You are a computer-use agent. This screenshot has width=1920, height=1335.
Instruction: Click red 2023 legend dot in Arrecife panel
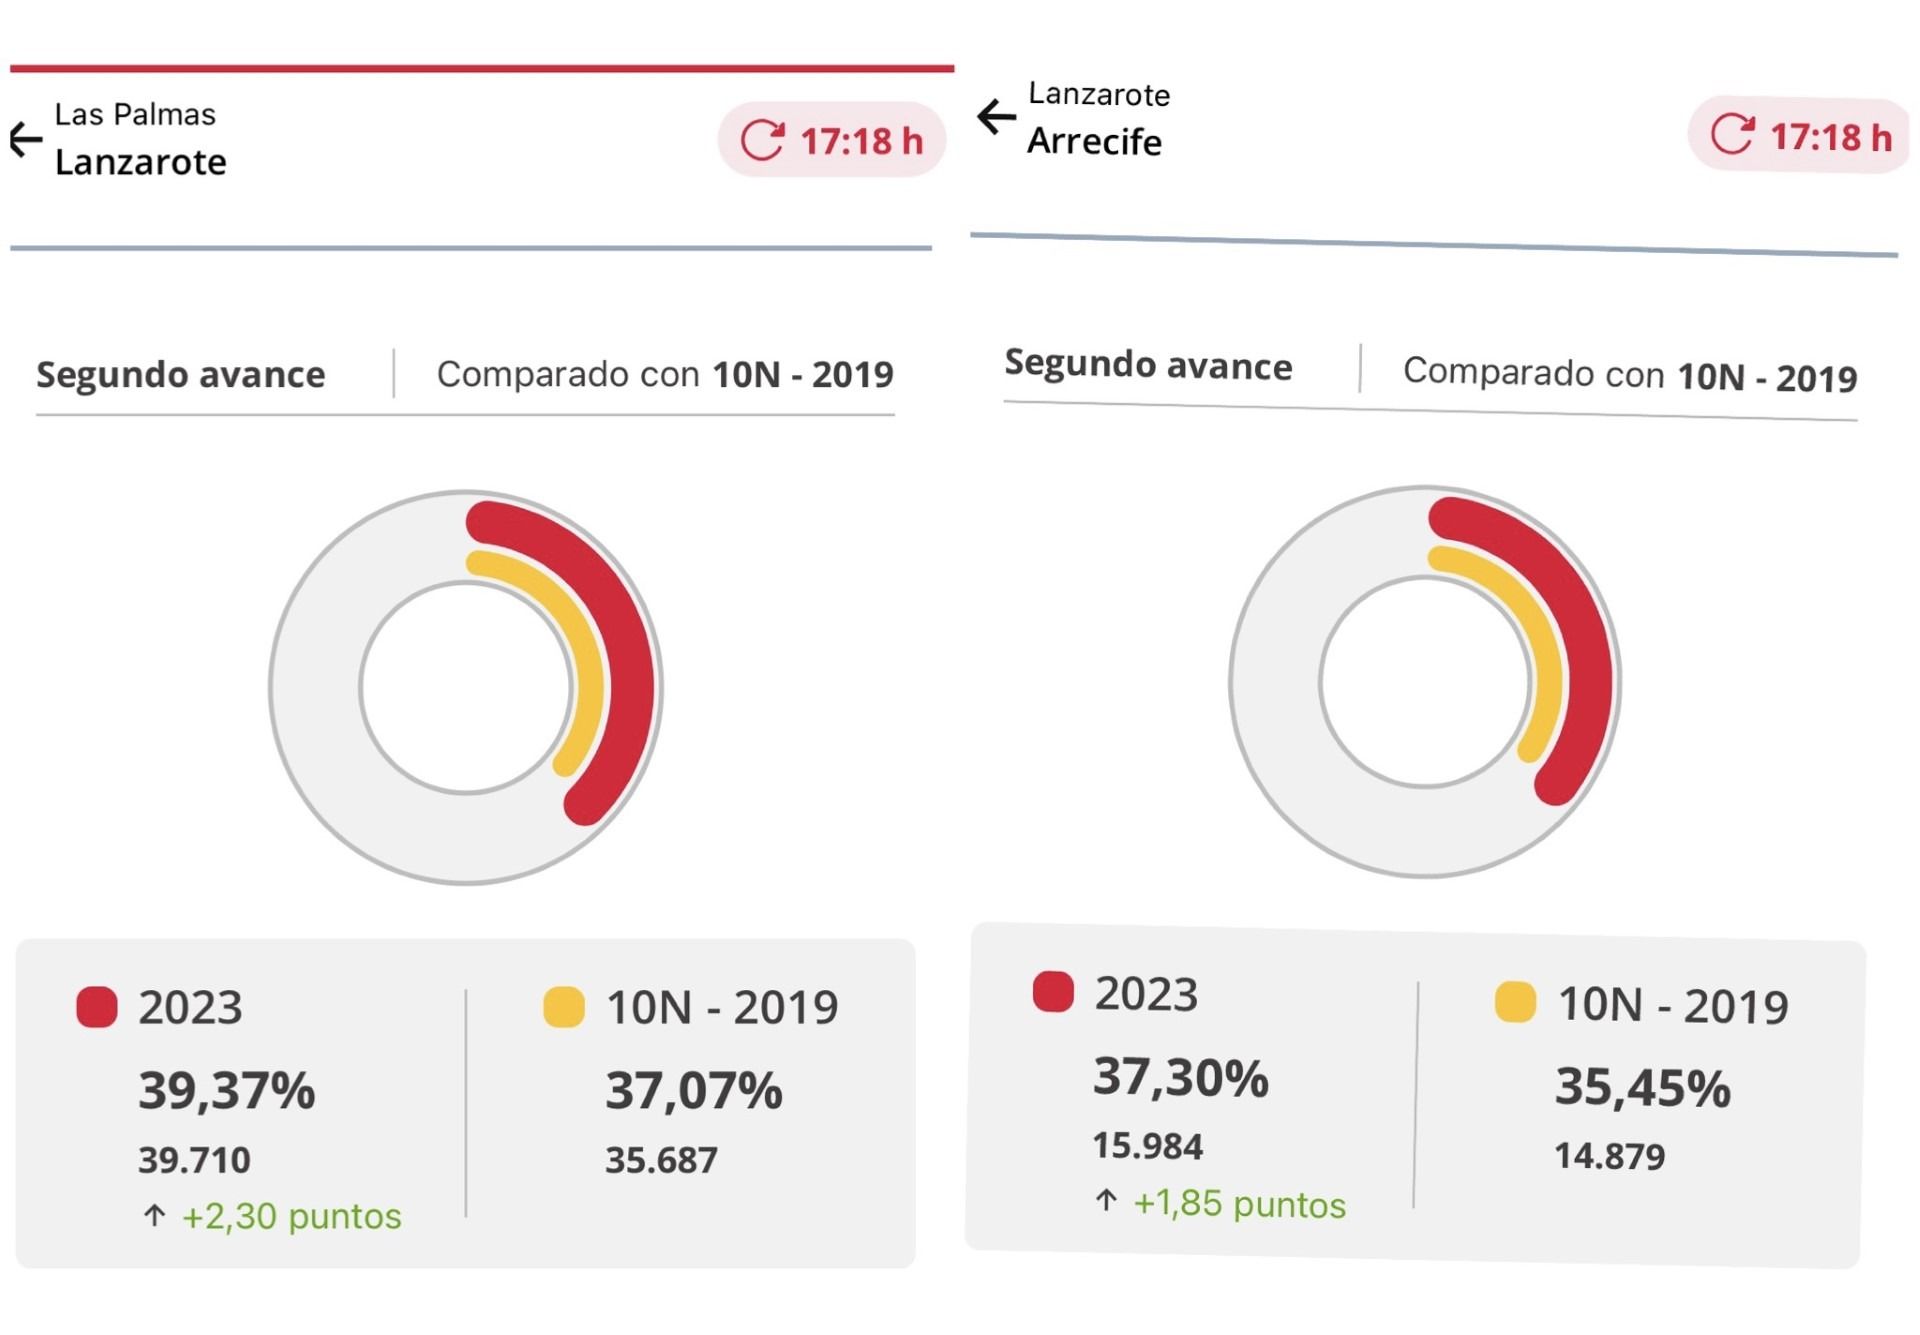(1053, 992)
